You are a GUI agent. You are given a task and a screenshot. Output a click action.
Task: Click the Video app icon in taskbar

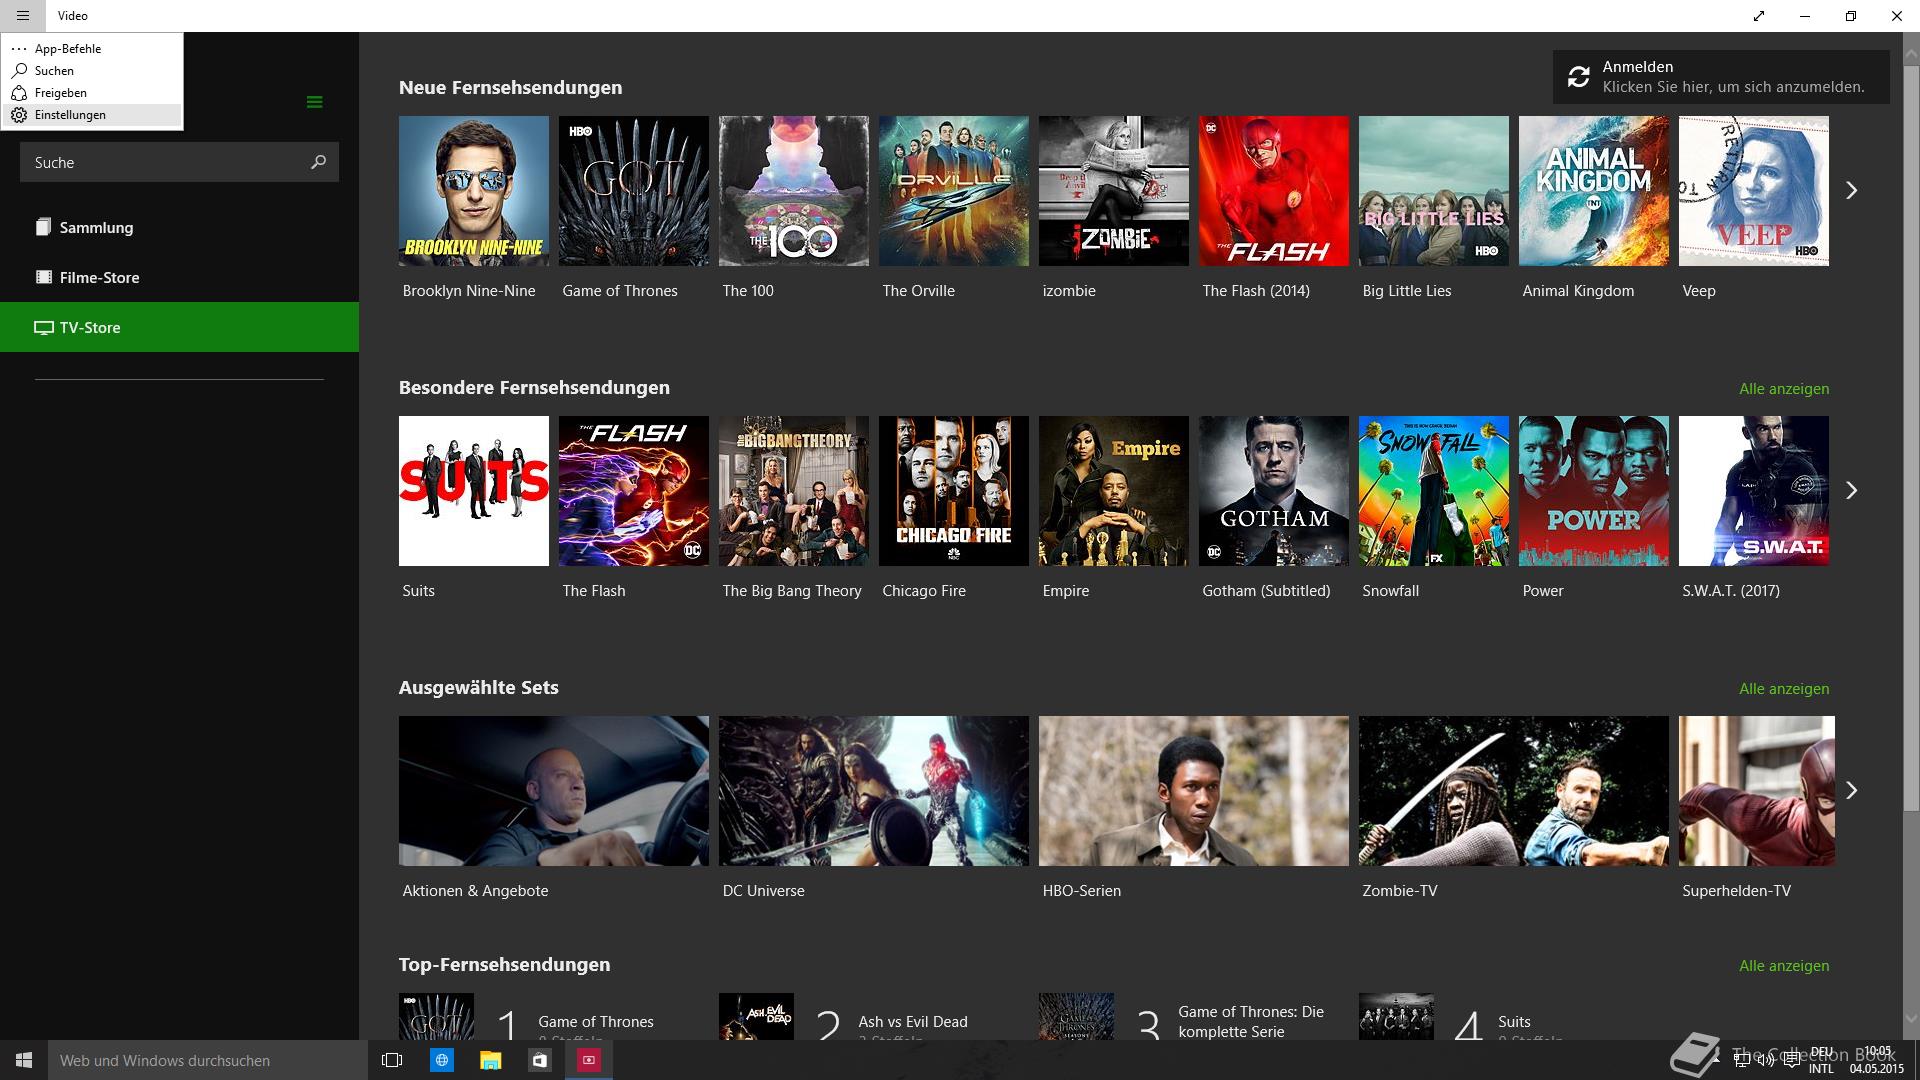(589, 1060)
